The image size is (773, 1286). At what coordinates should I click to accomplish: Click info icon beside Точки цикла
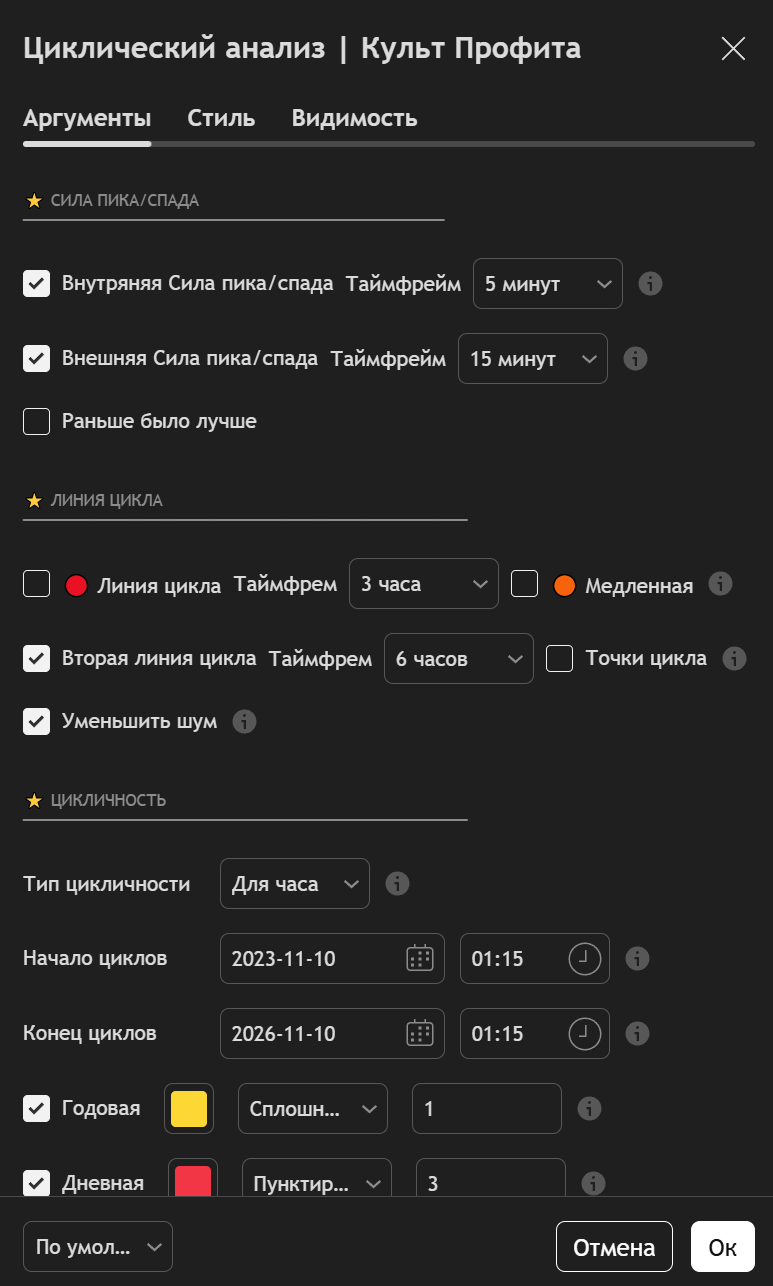[x=734, y=658]
